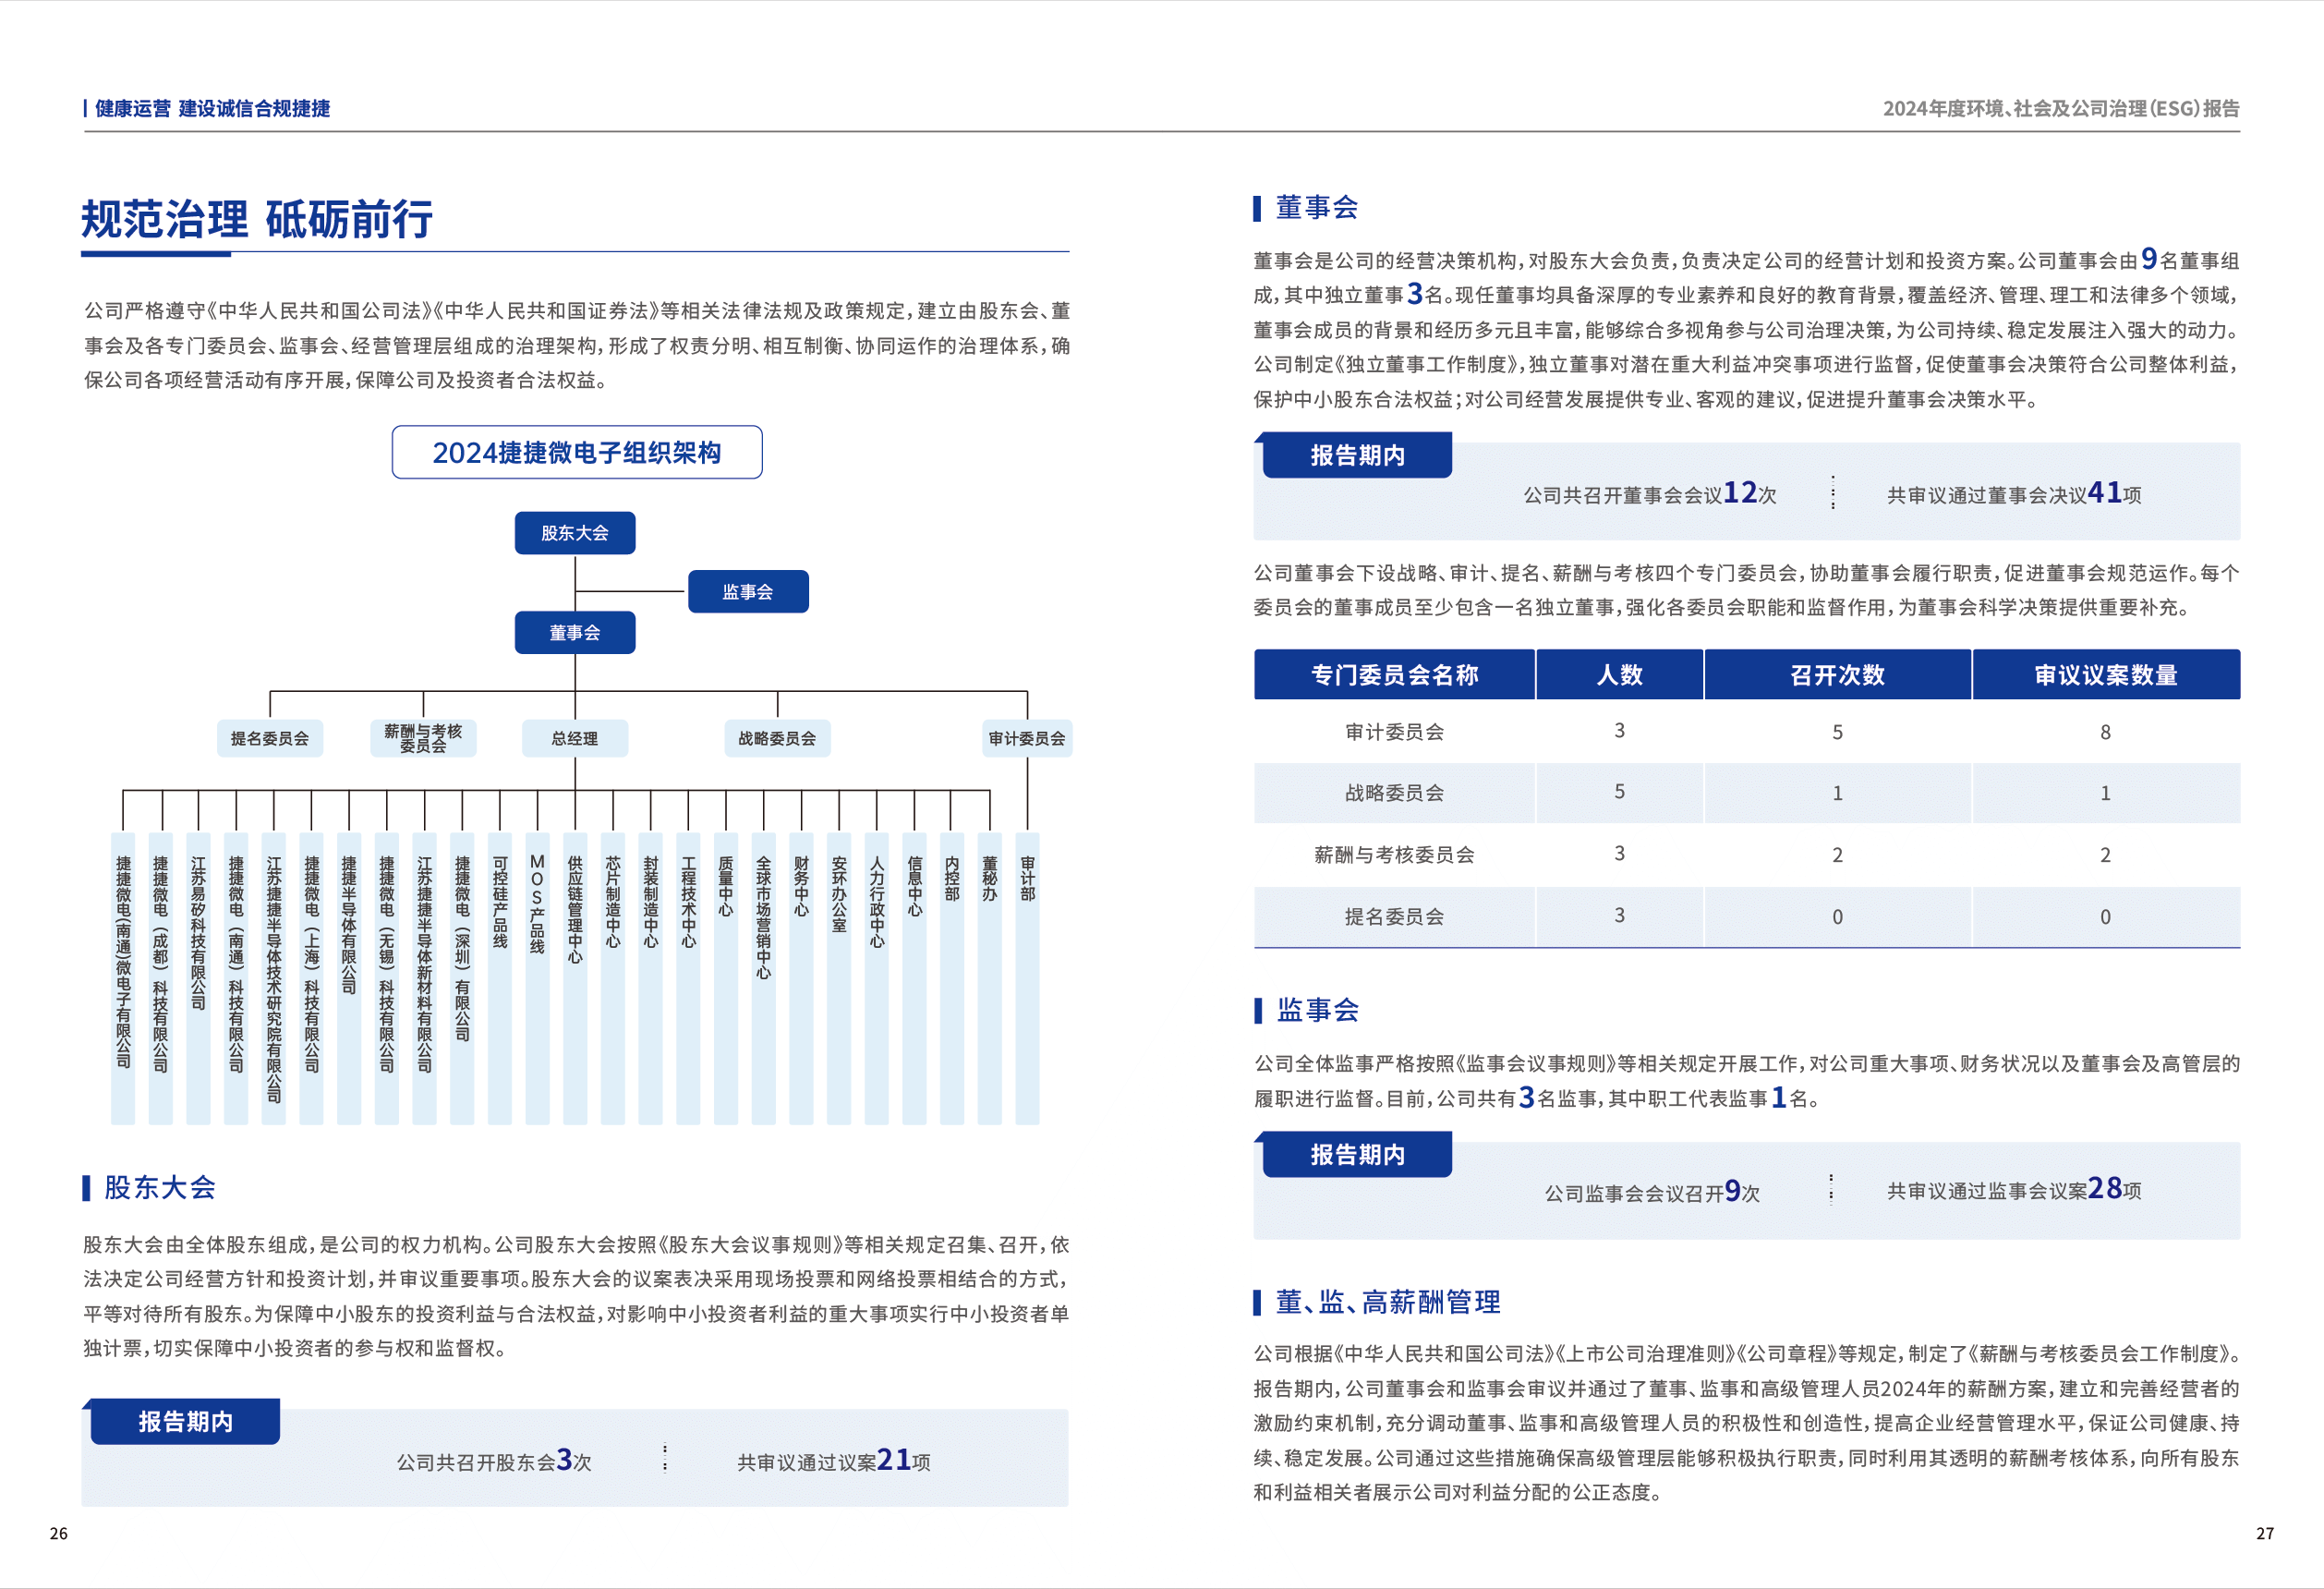Select the 提名委员会 chart box
The height and width of the screenshot is (1589, 2324).
(x=270, y=738)
